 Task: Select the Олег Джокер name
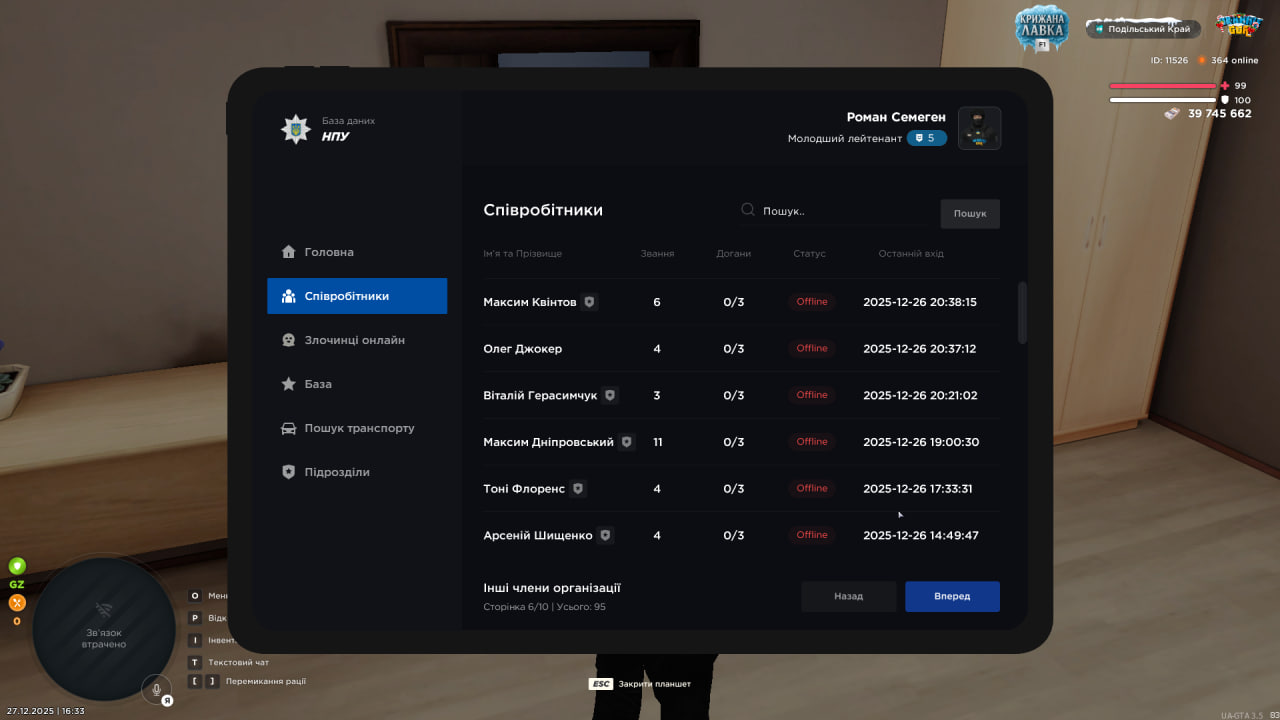pyautogui.click(x=522, y=349)
